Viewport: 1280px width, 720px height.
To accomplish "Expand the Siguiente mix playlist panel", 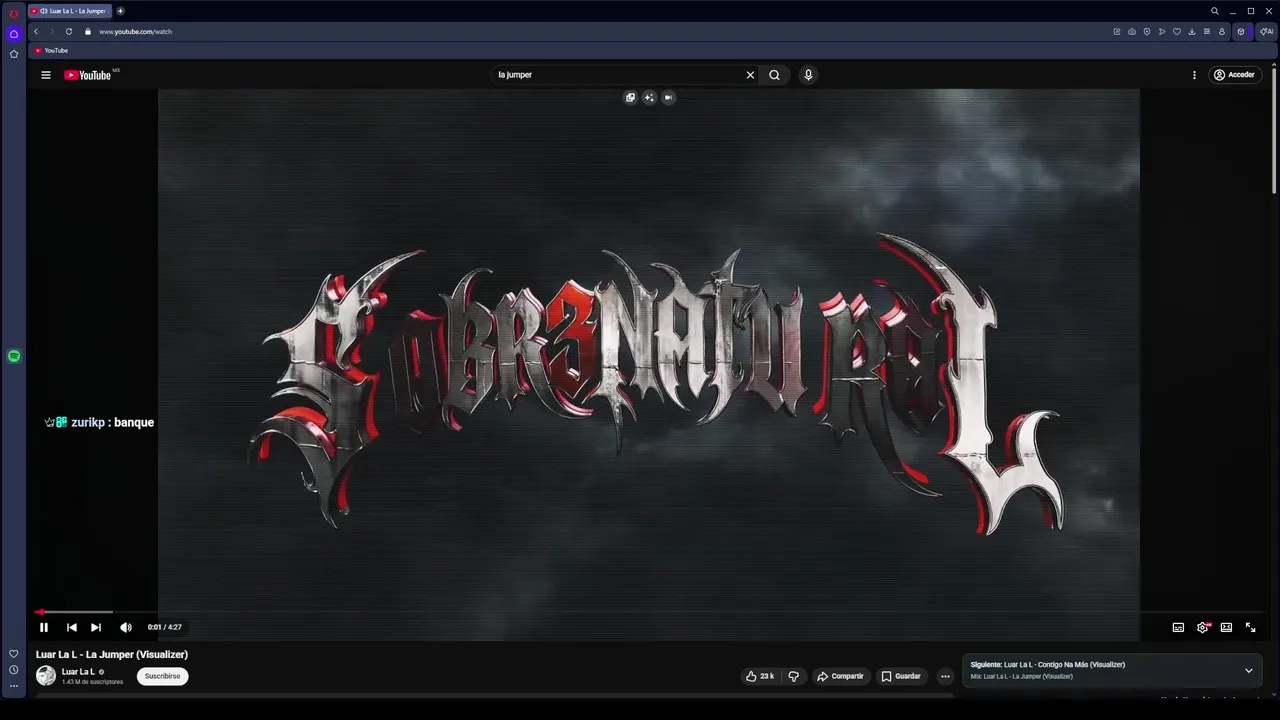I will click(1248, 670).
